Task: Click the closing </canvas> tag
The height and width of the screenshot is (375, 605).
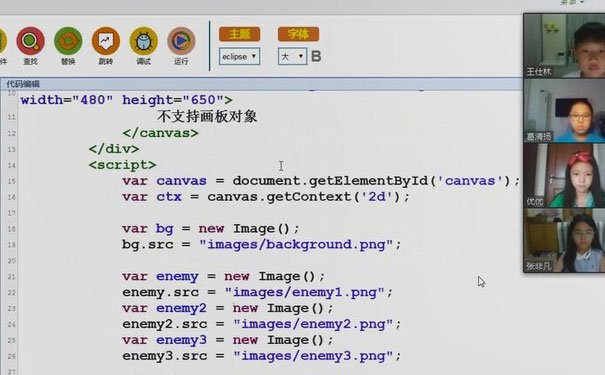Action: (x=161, y=133)
